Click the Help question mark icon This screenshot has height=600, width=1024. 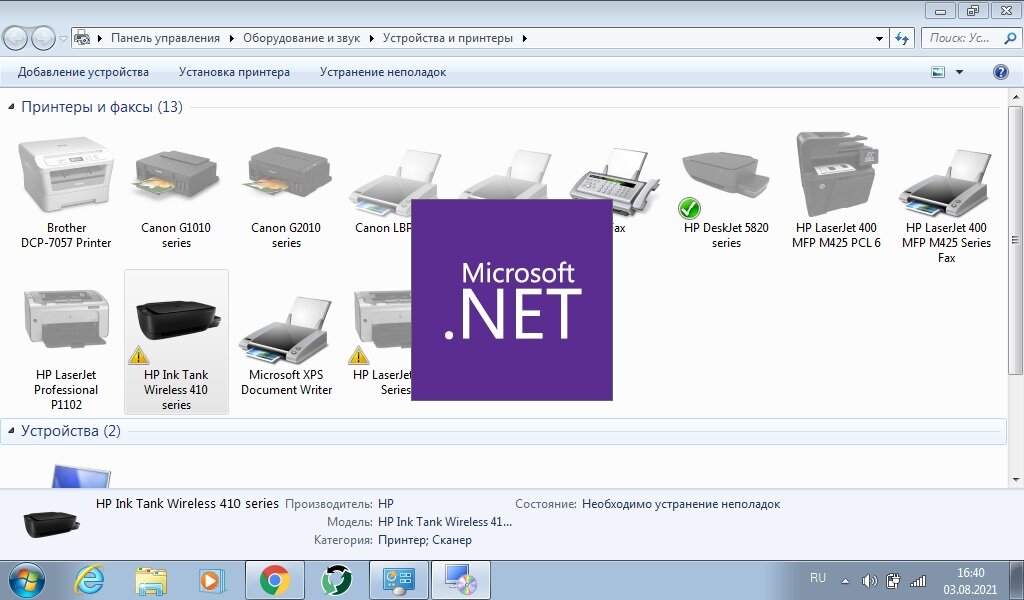coord(1000,72)
